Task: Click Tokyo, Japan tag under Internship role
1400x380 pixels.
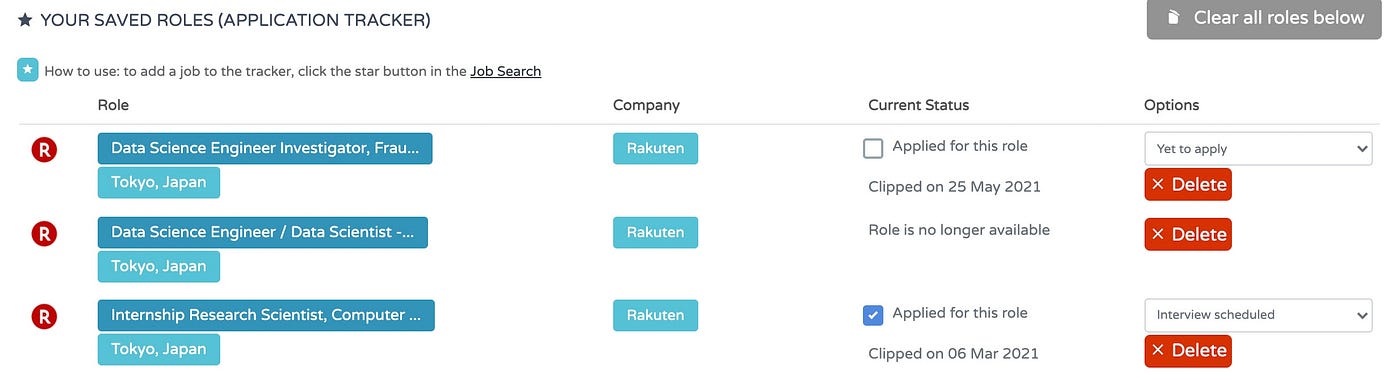Action: tap(159, 349)
